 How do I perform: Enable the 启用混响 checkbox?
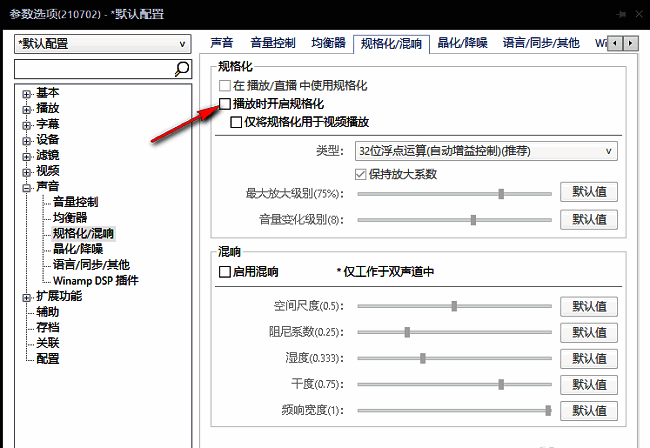coord(225,272)
